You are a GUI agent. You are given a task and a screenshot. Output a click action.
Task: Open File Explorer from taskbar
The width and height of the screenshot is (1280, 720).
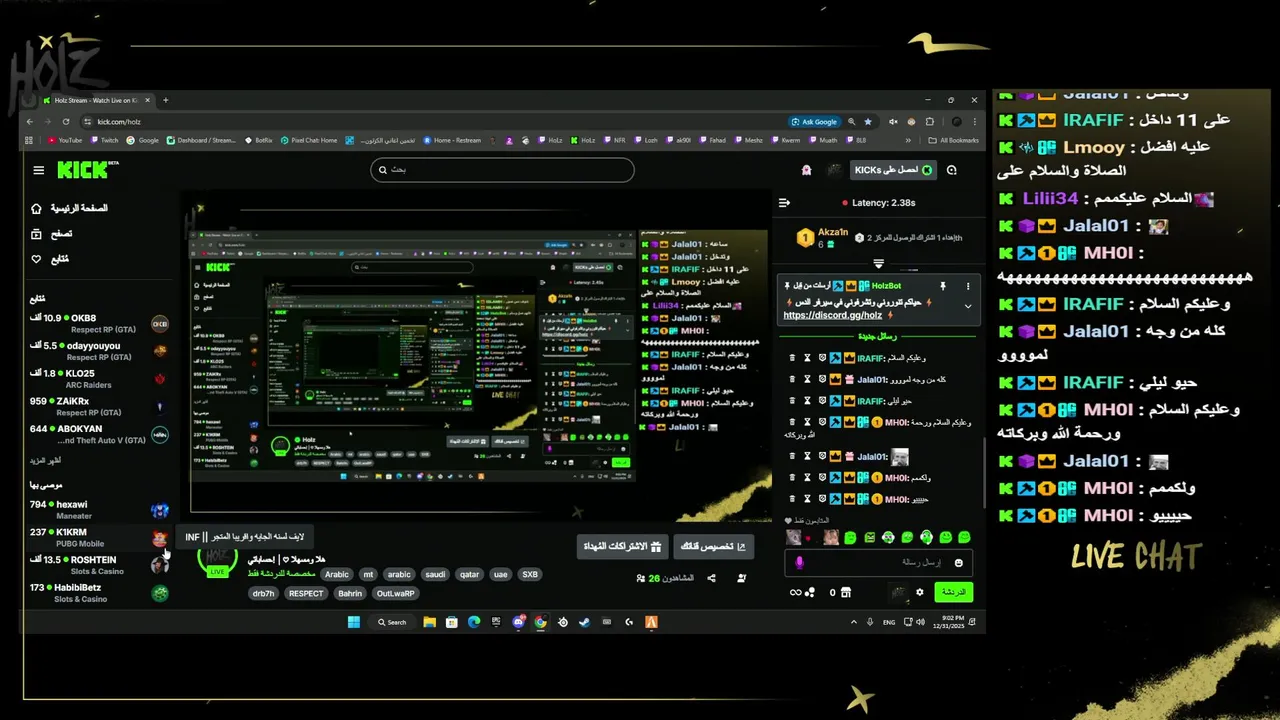pos(429,622)
